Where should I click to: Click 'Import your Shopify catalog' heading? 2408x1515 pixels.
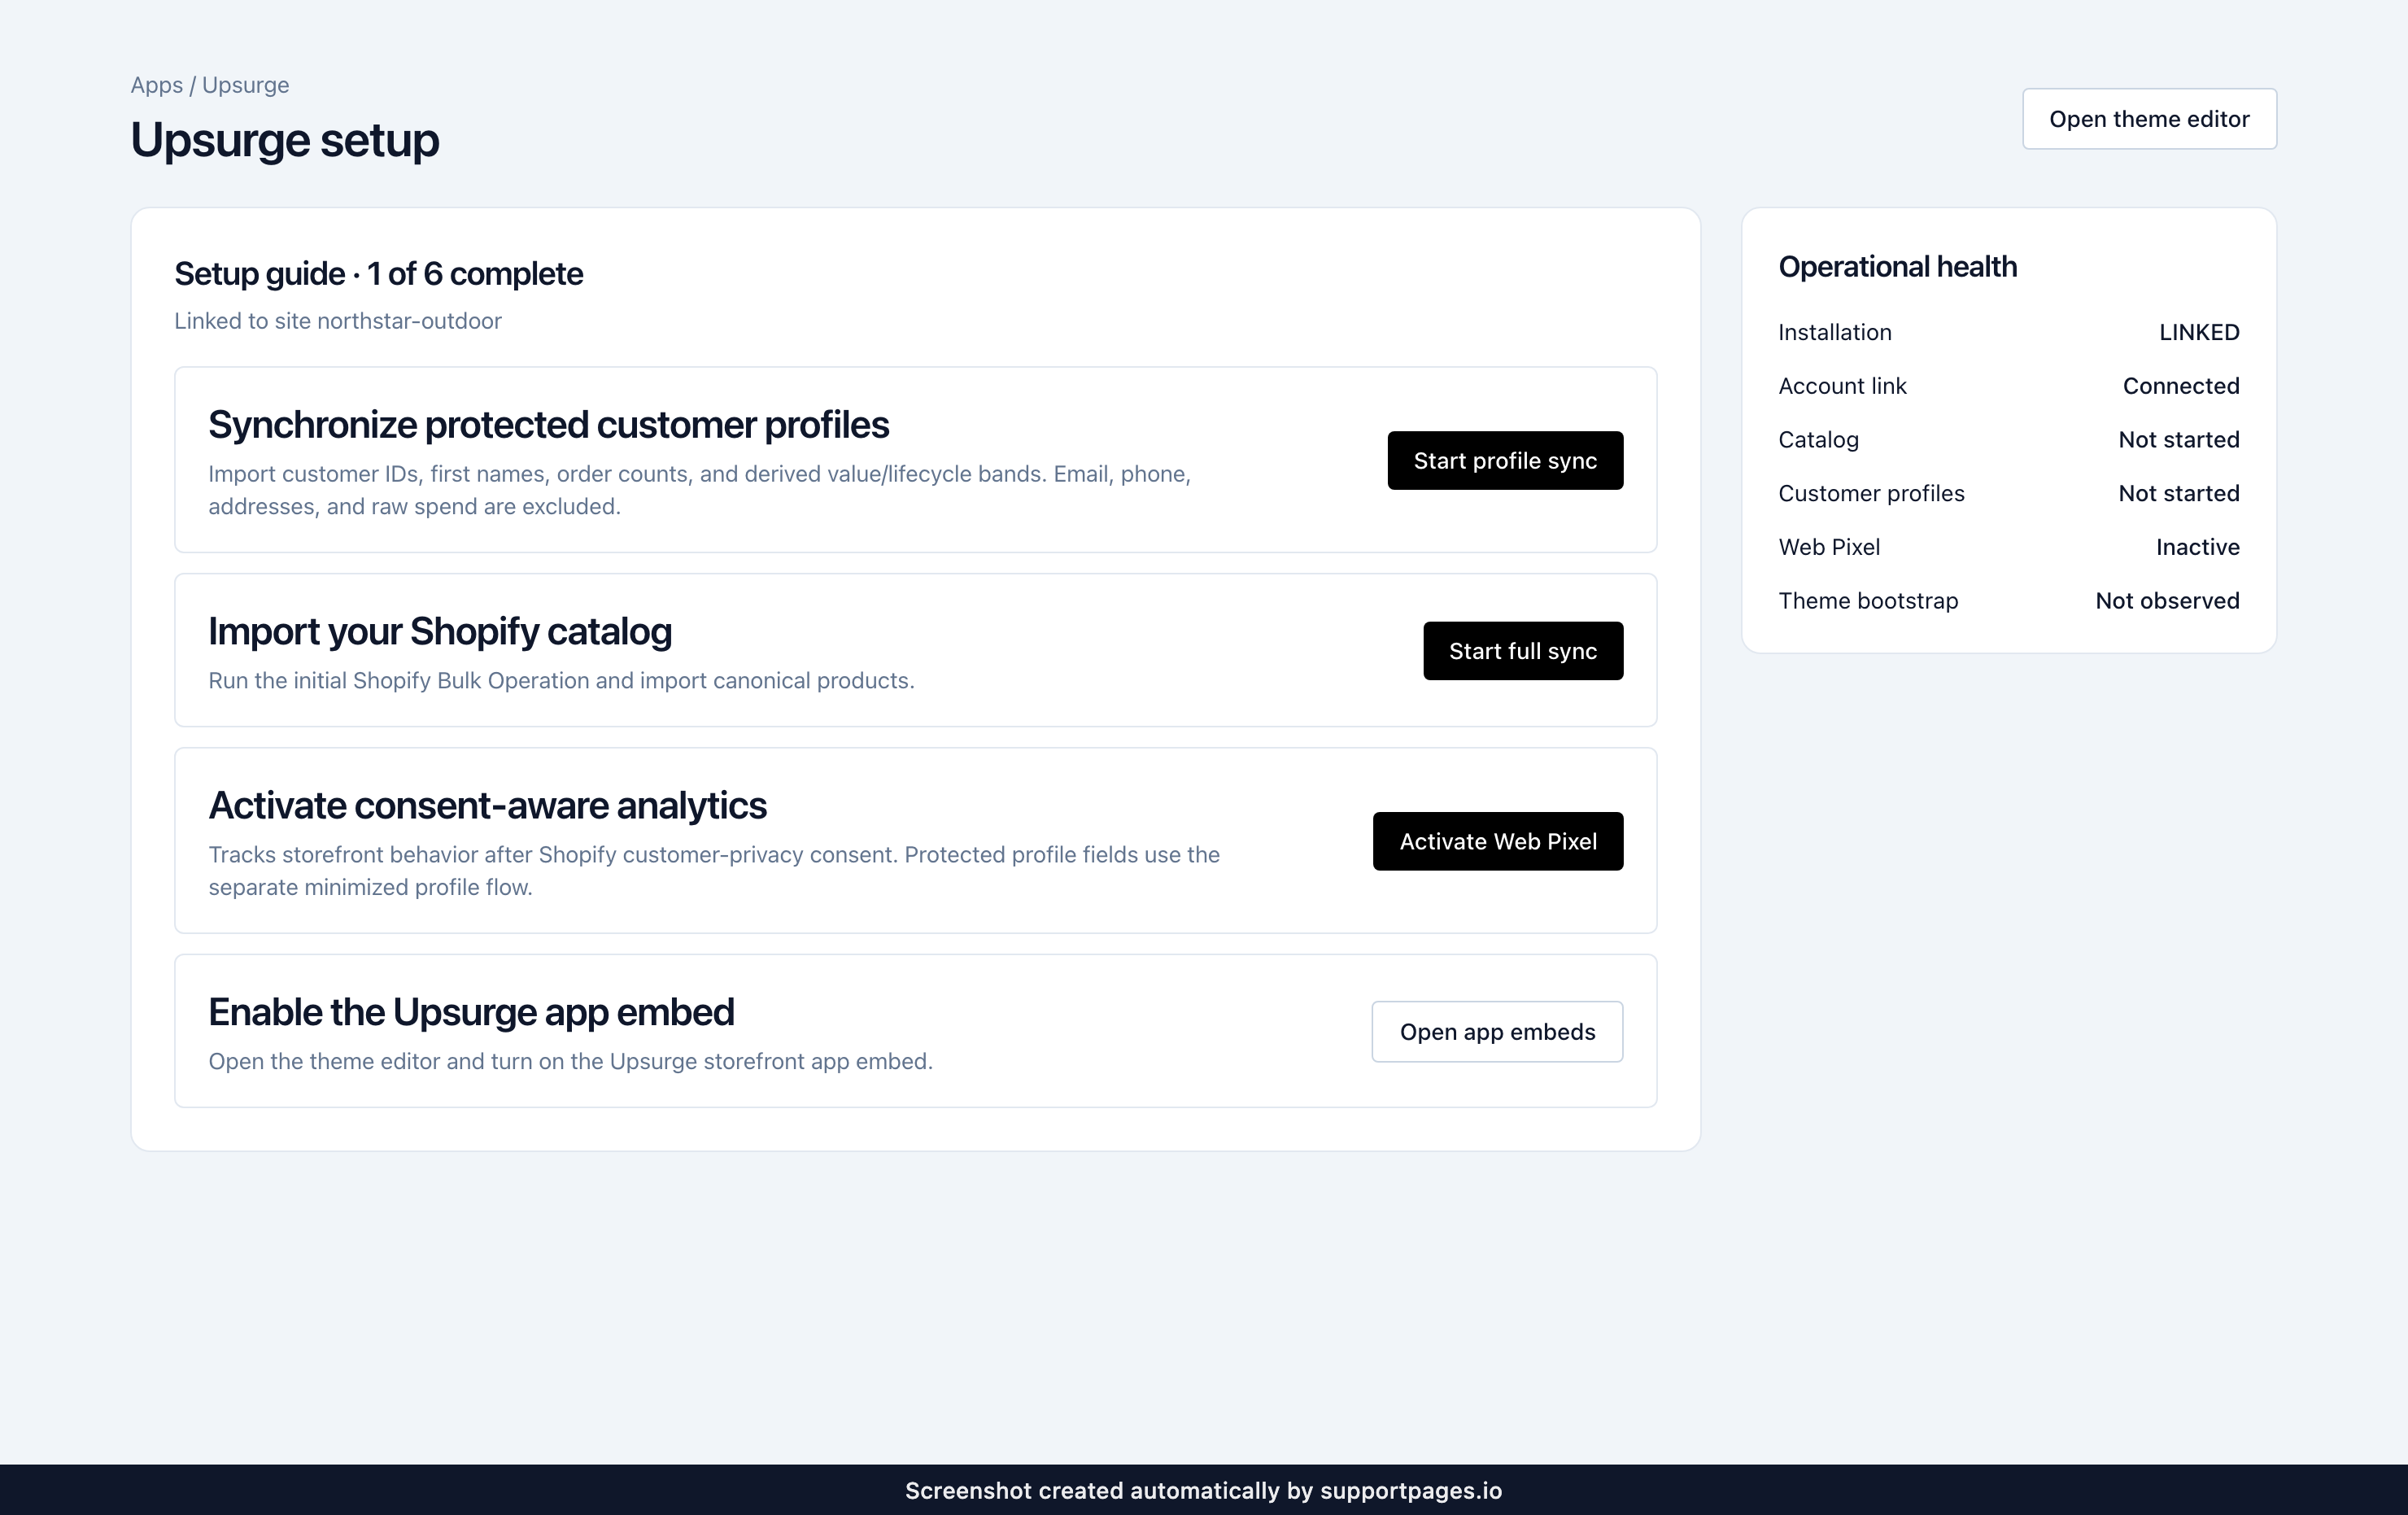point(440,632)
